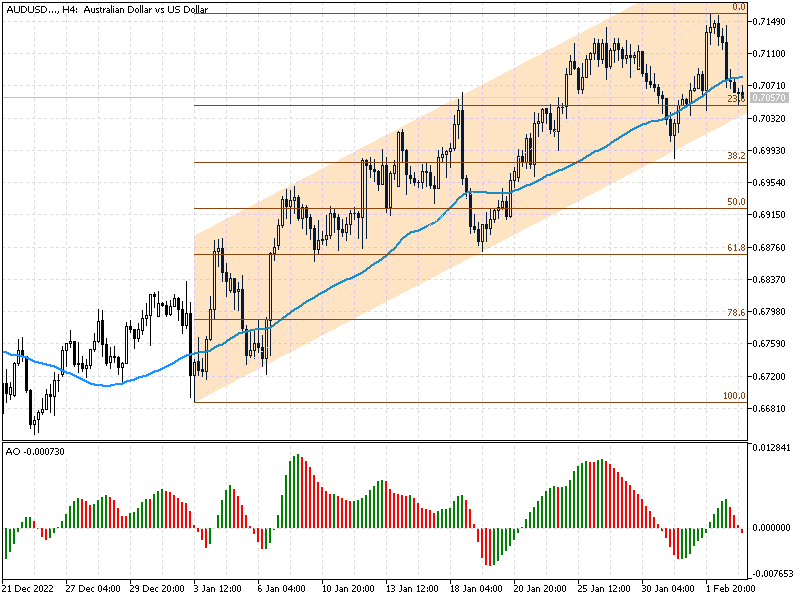
Task: Click the 21 Dec 2022 date label
Action: point(28,589)
